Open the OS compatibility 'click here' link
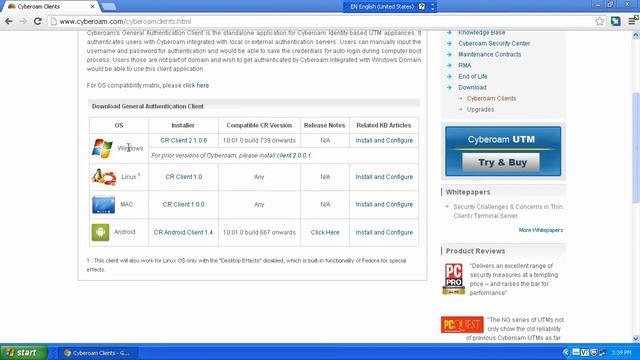Screen dimensions: 640x360 tap(196, 85)
